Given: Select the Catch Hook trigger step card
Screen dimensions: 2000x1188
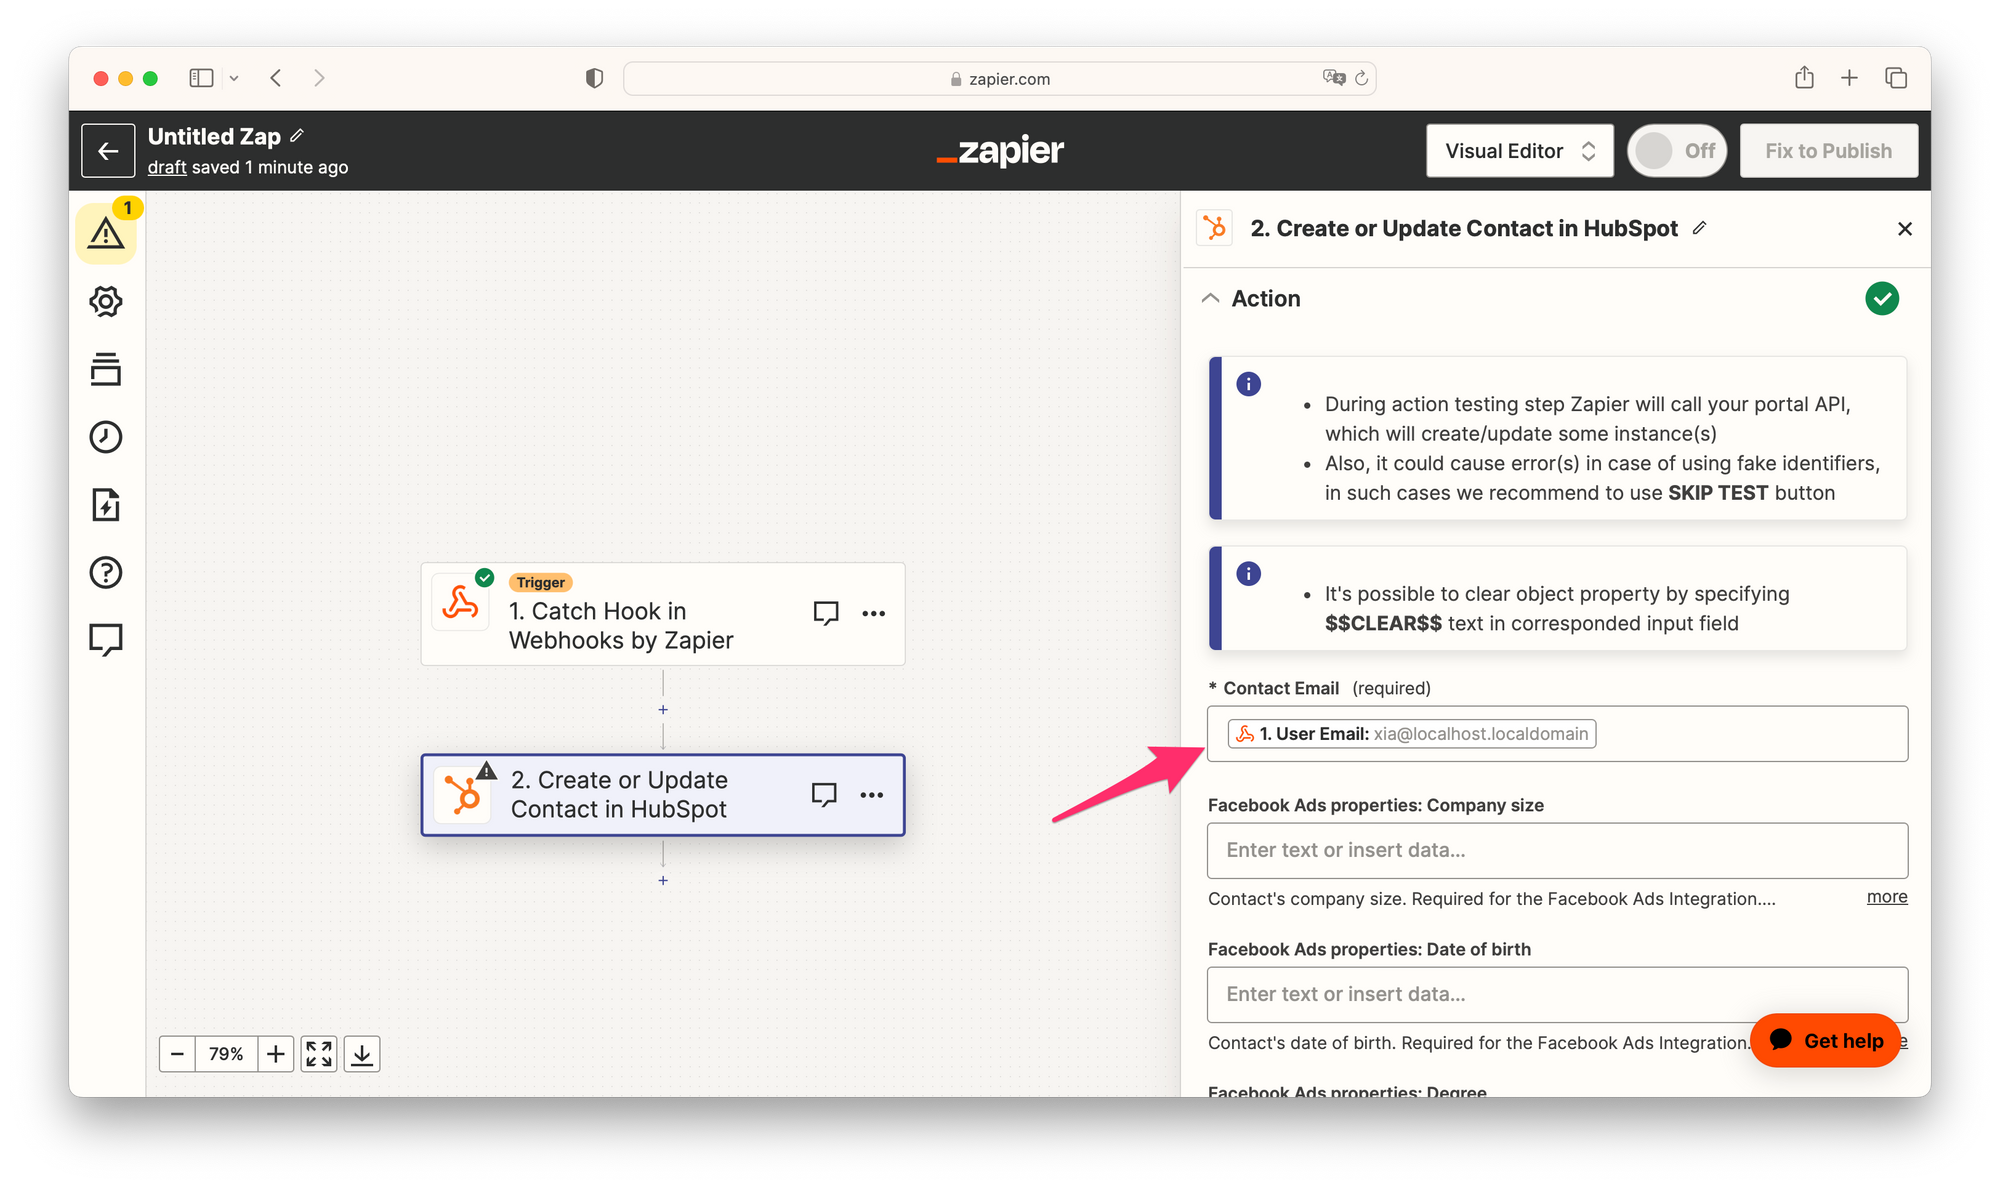Looking at the screenshot, I should click(x=663, y=614).
